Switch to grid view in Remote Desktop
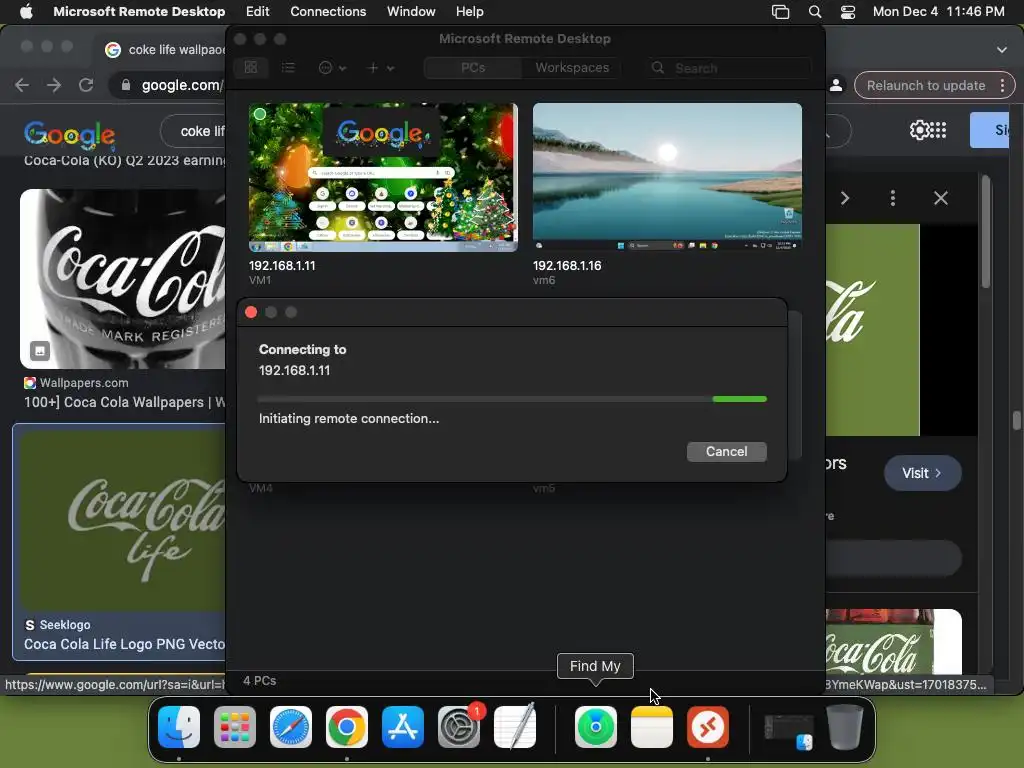Image resolution: width=1024 pixels, height=768 pixels. (x=251, y=67)
